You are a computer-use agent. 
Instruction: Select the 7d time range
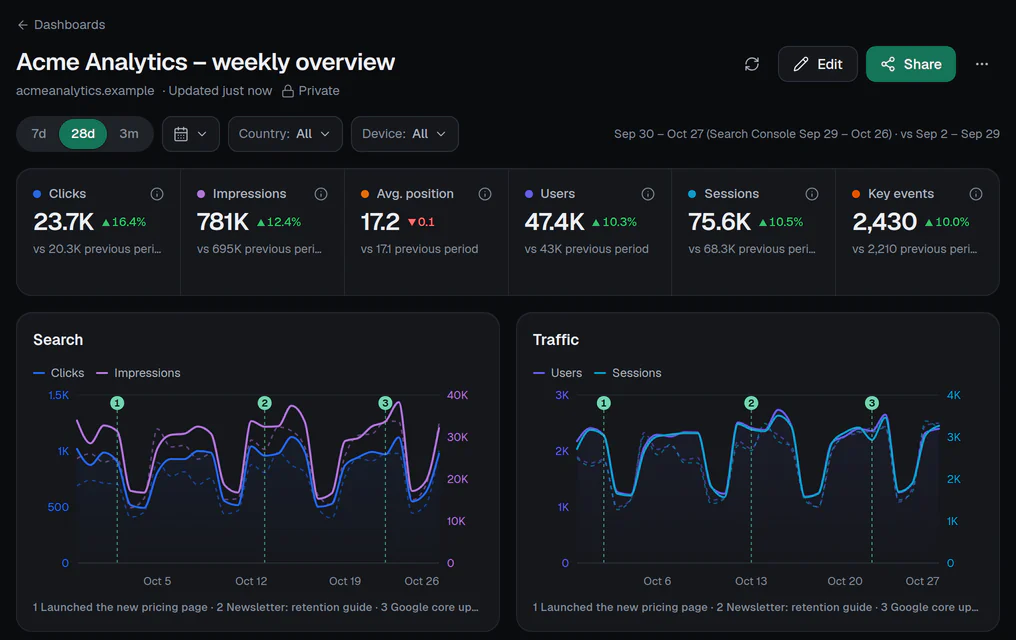pos(39,134)
